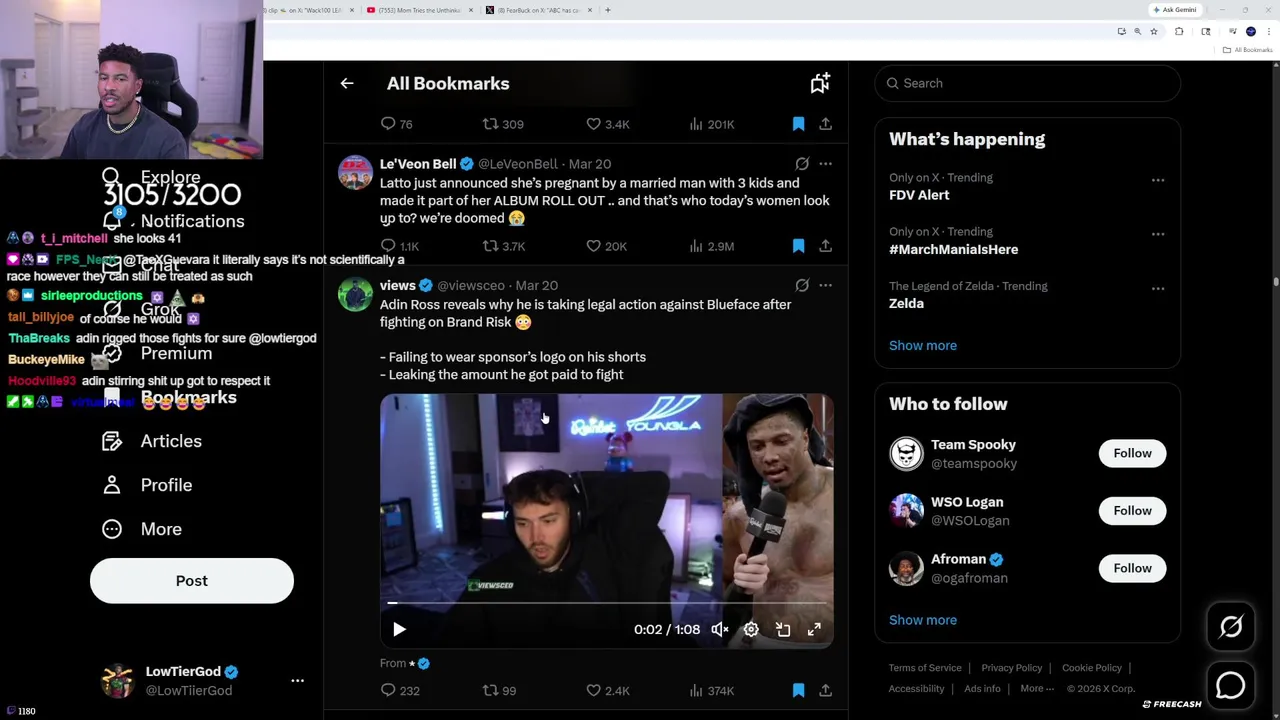Like the top post with 3.4K likes
1280x720 pixels.
point(608,125)
